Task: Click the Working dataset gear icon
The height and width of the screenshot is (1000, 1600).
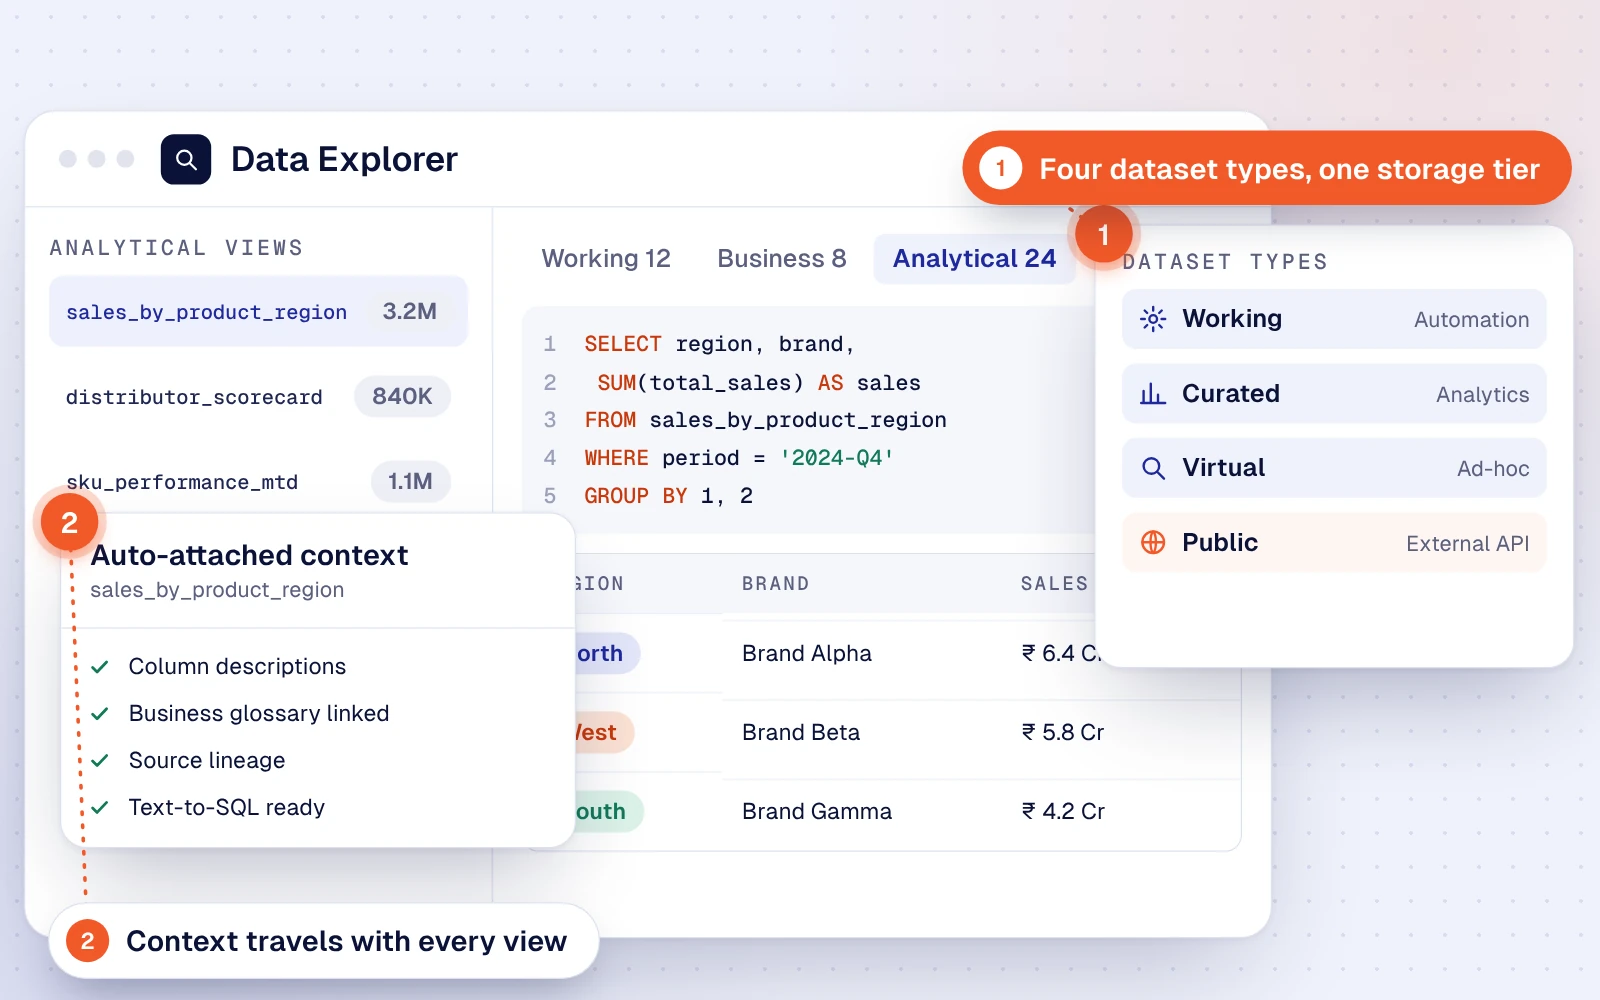Action: coord(1153,319)
